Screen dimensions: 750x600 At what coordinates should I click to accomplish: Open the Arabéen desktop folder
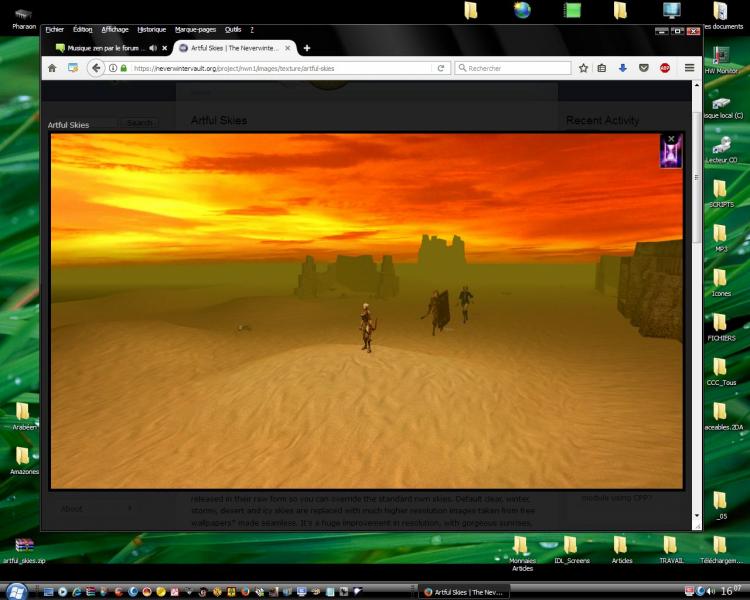click(23, 416)
